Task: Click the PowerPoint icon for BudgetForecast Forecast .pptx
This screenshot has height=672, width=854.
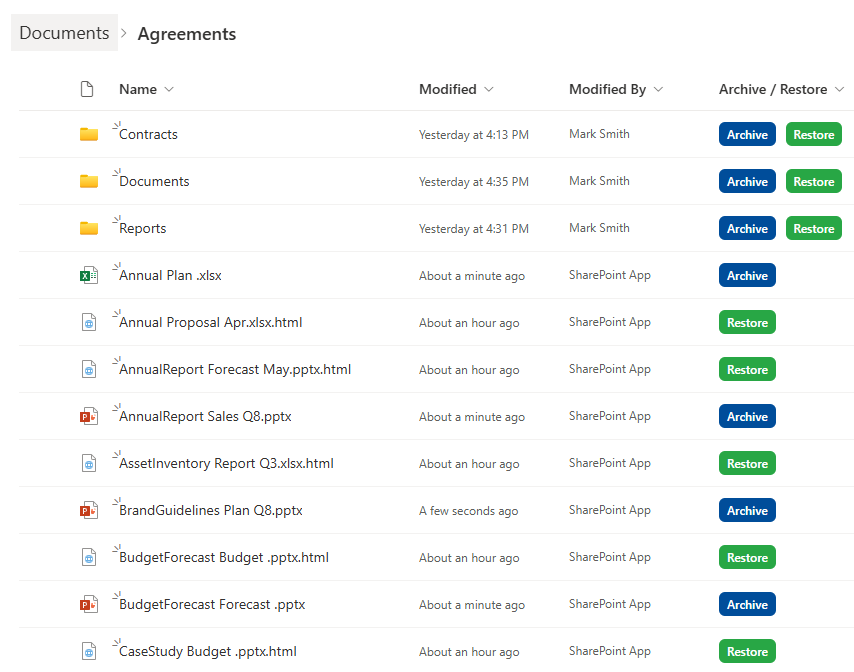Action: pos(89,604)
